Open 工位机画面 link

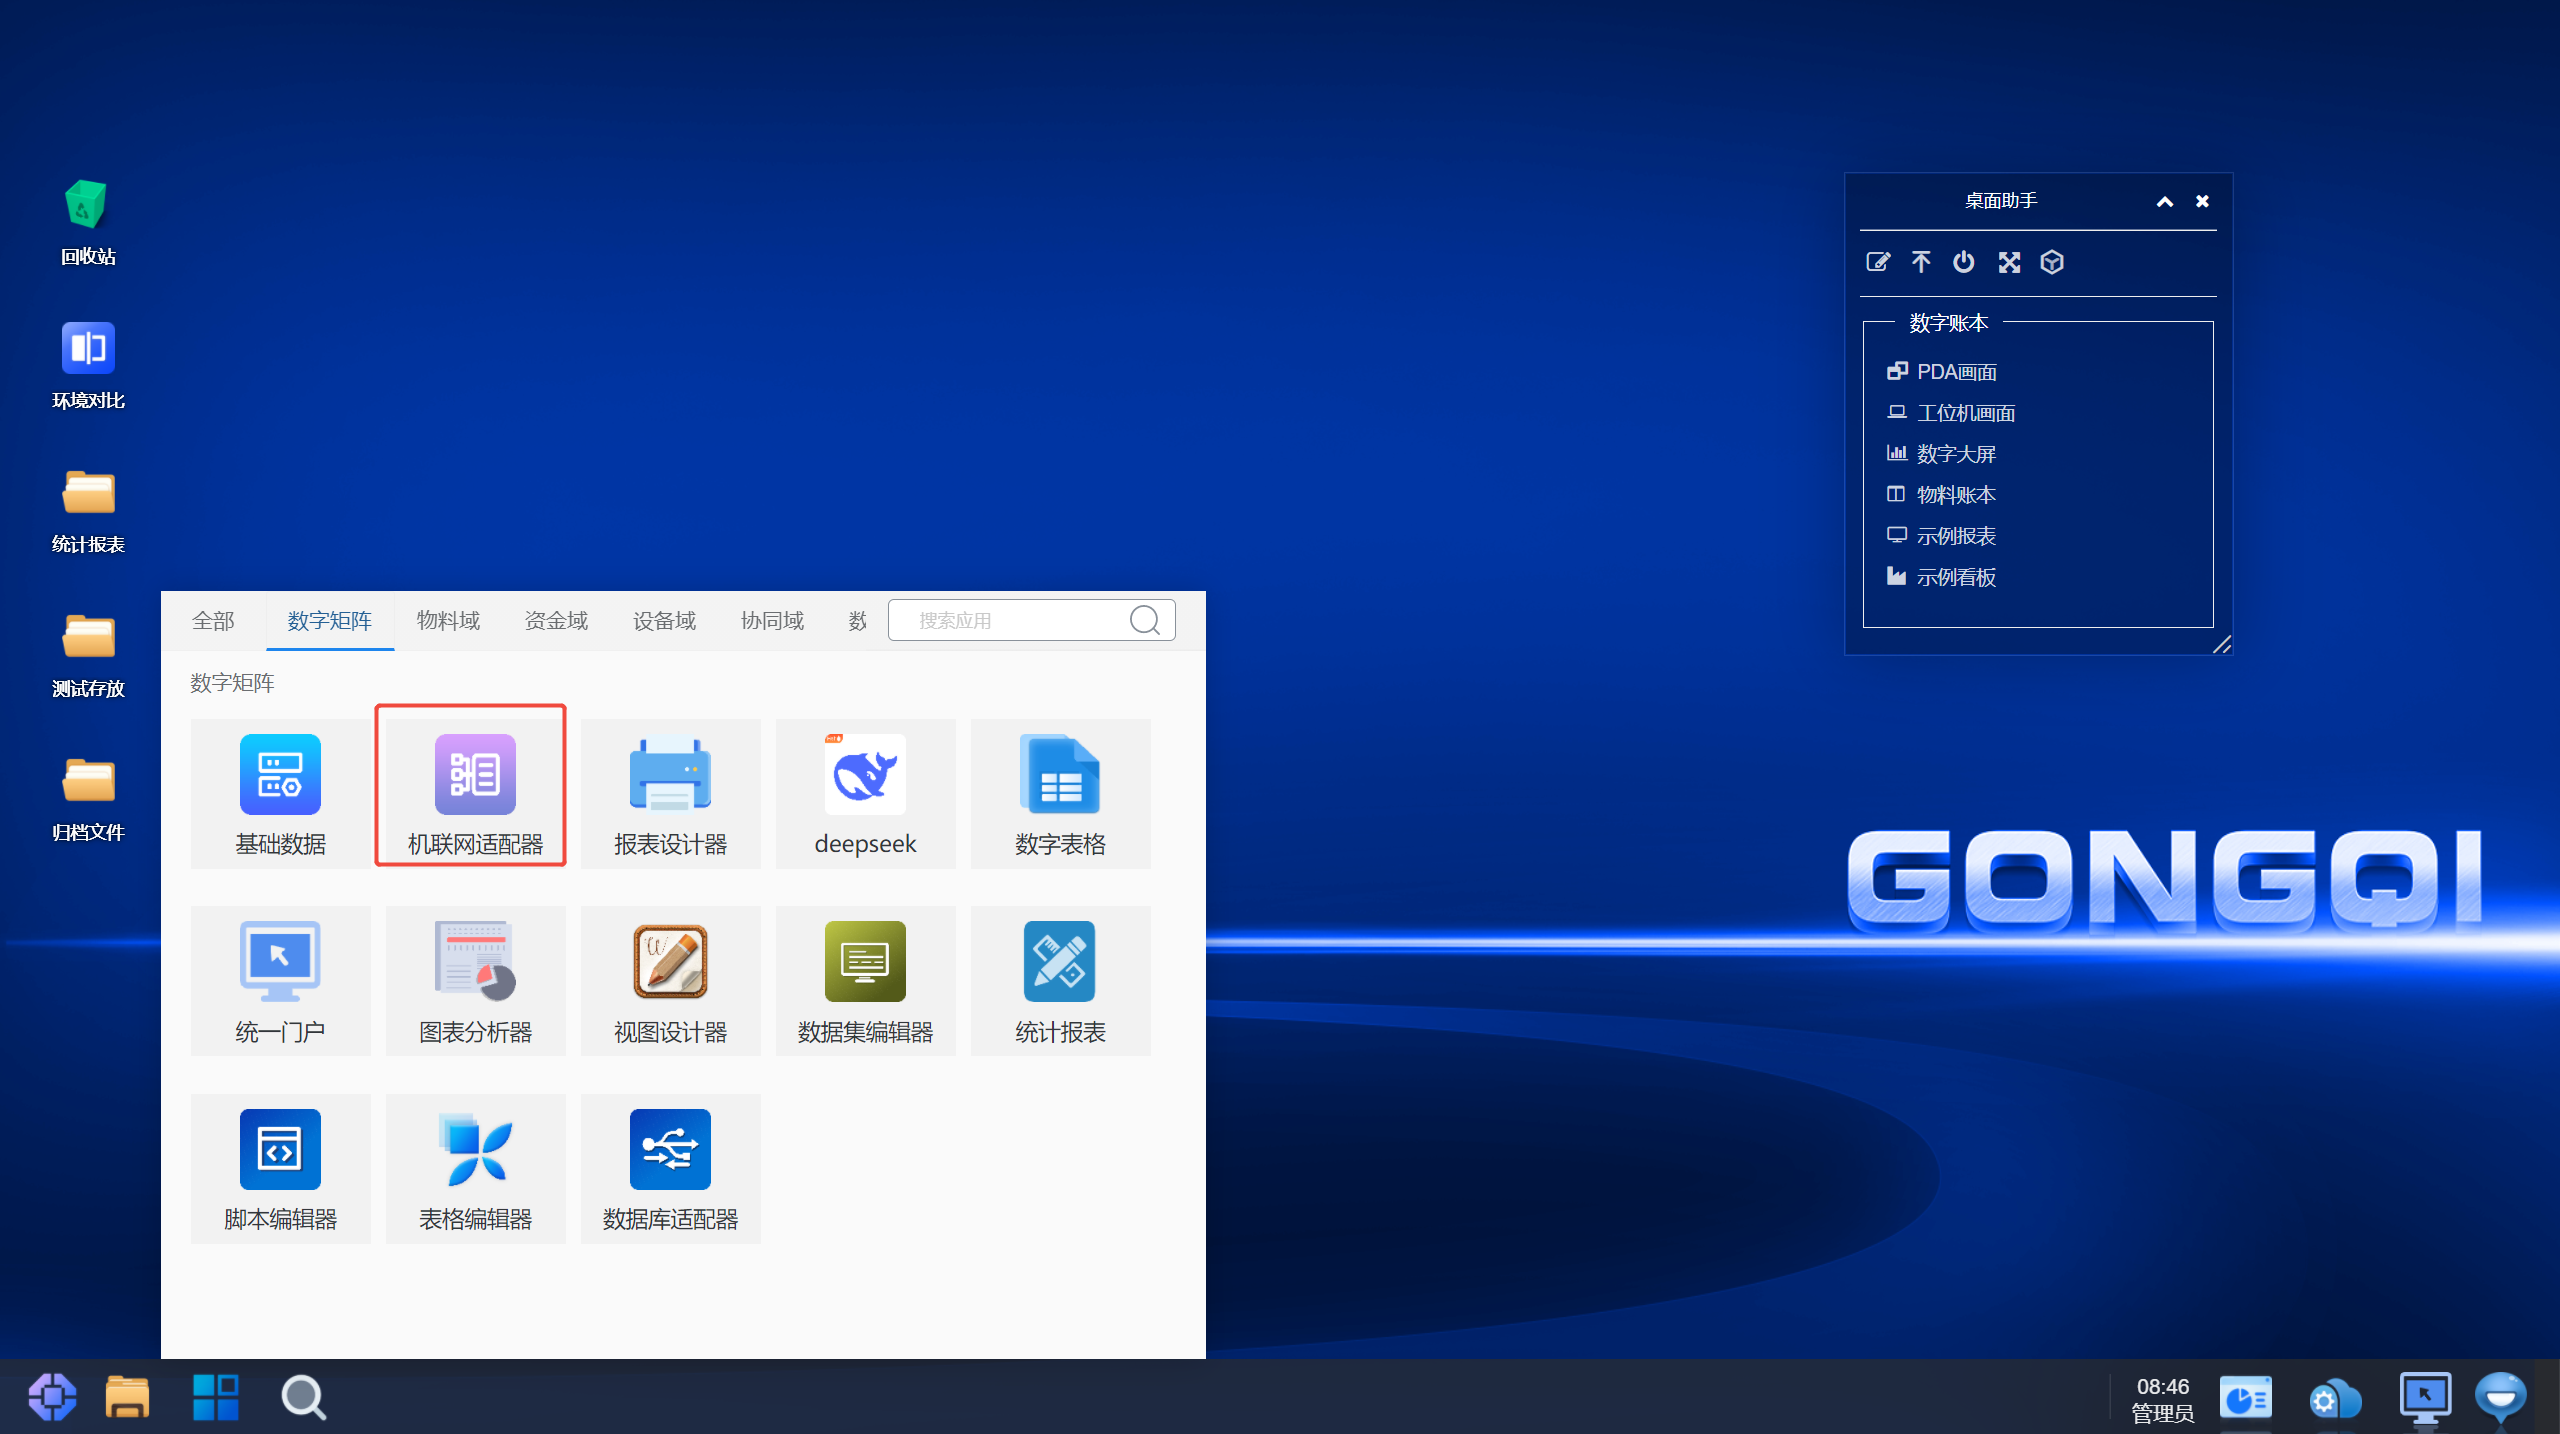tap(1950, 413)
